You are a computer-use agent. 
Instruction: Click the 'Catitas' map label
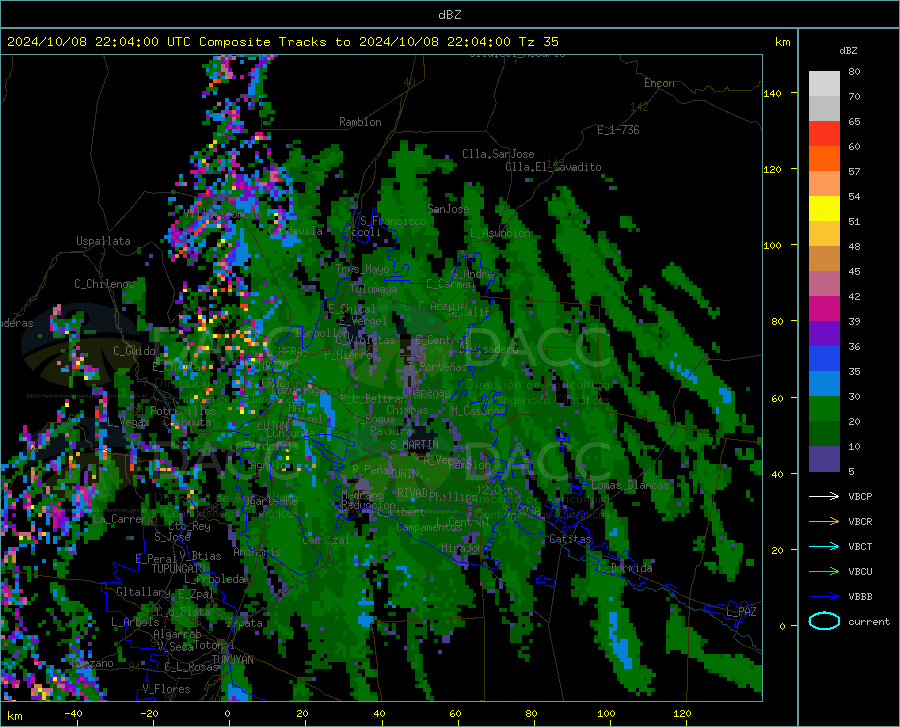[x=570, y=539]
